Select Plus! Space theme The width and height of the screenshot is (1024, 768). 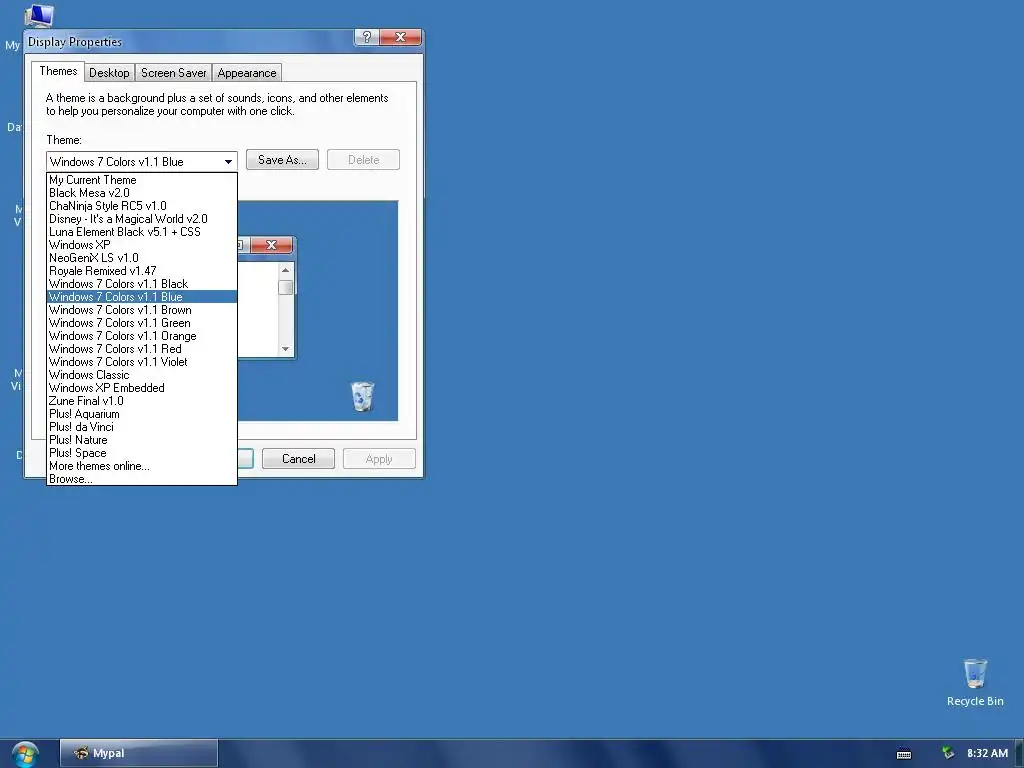click(x=142, y=453)
